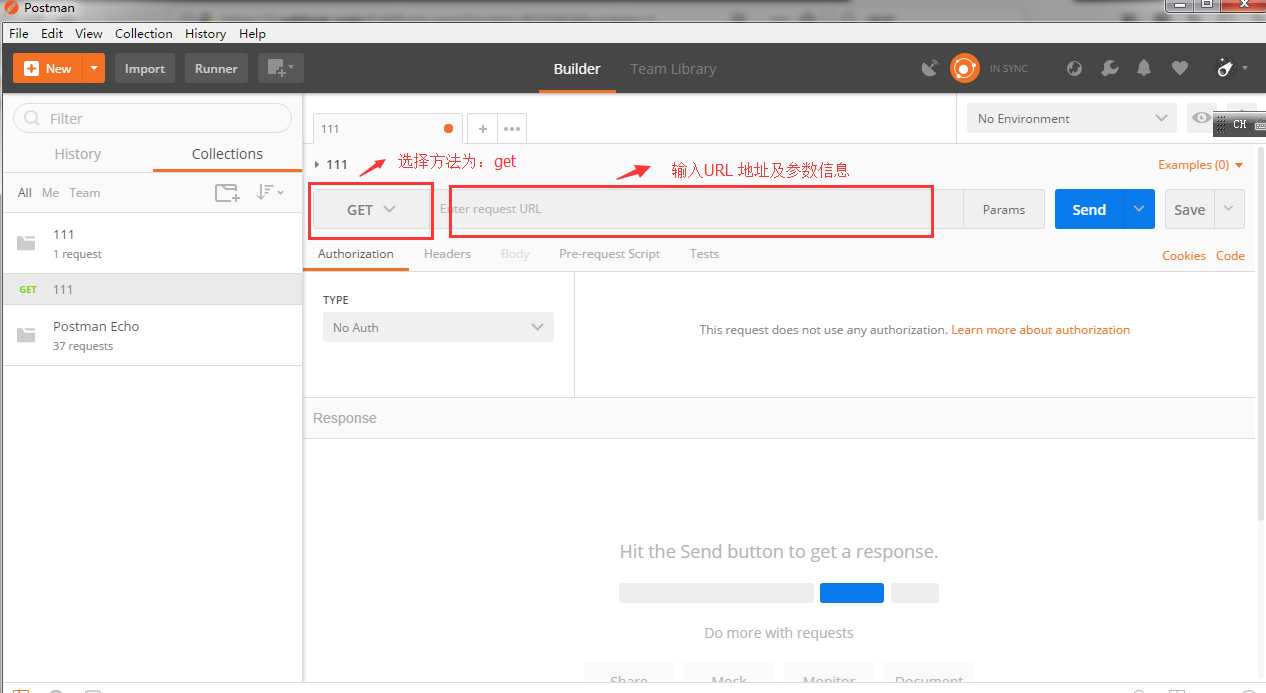Viewport: 1266px width, 693px height.
Task: Switch to the Pre-request Script tab
Action: 609,254
